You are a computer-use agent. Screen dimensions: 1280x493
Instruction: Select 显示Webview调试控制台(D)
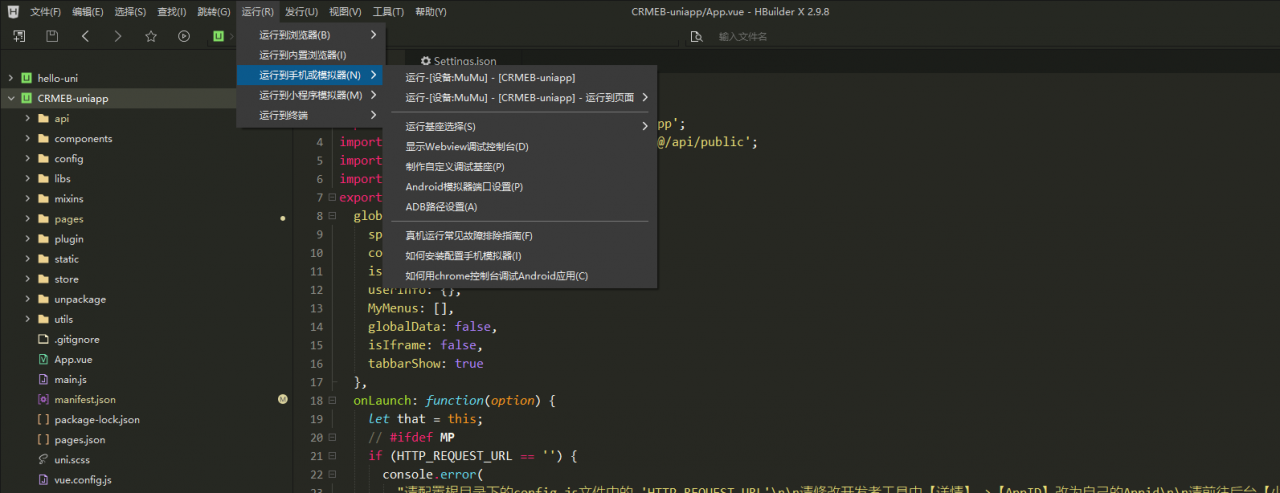(519, 146)
